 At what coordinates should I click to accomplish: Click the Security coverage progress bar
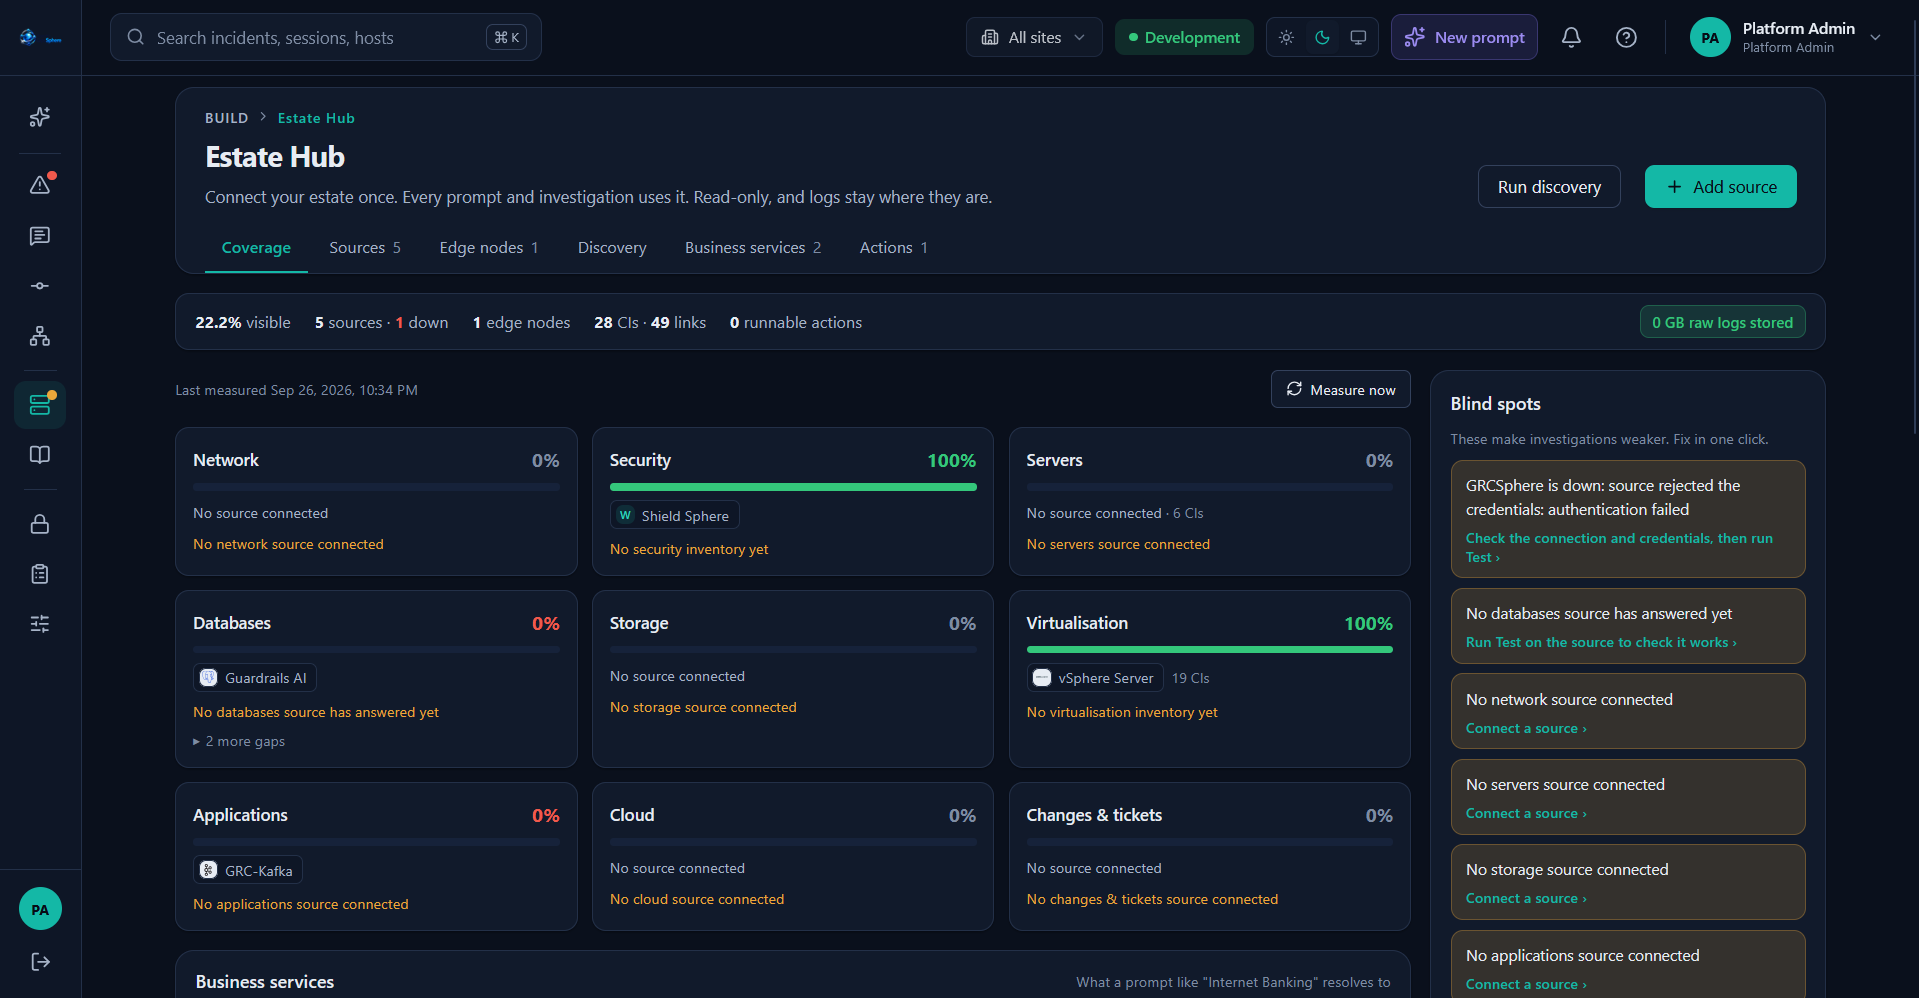point(793,487)
